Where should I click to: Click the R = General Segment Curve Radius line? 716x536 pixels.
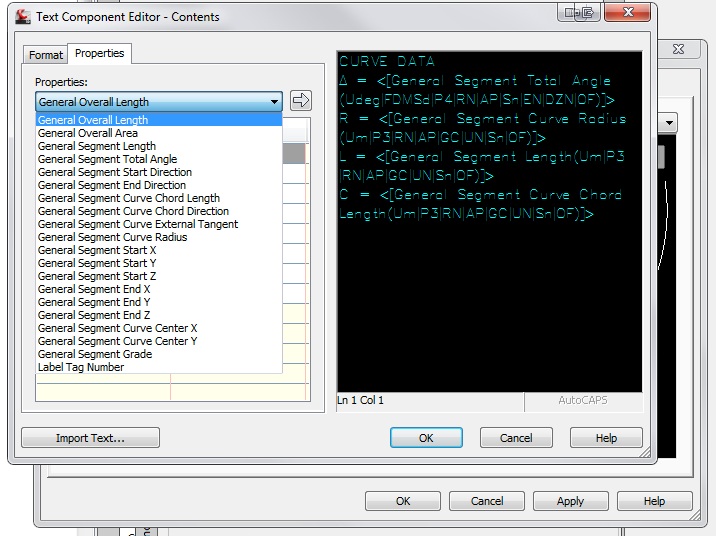point(483,128)
